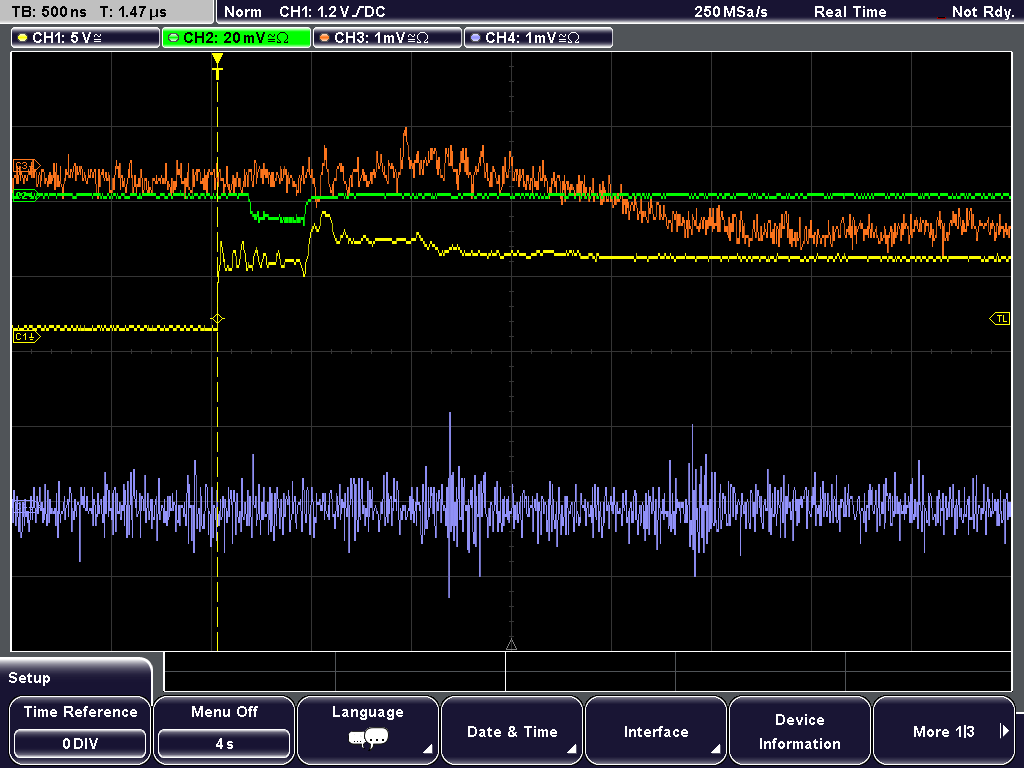Open the Interface submenu

[656, 730]
